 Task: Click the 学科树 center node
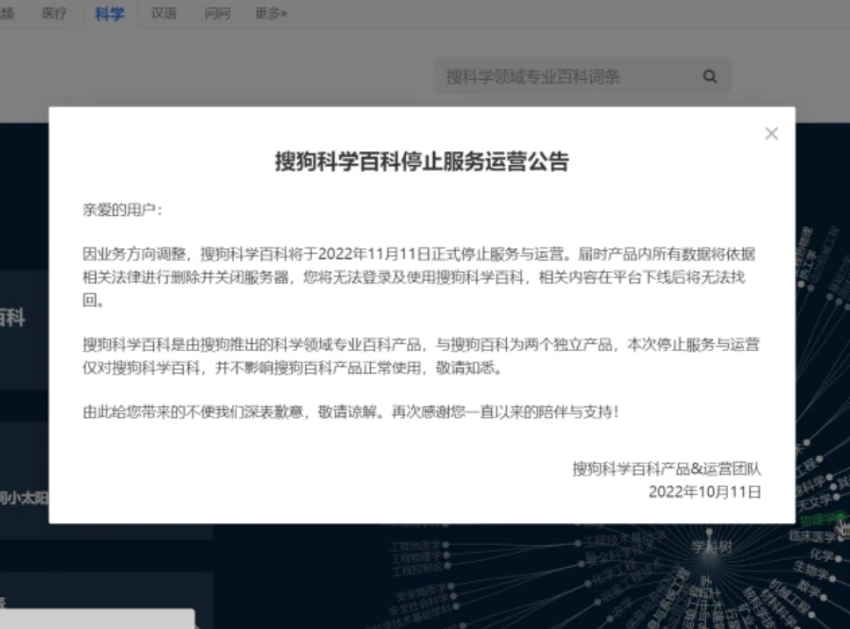coord(711,547)
